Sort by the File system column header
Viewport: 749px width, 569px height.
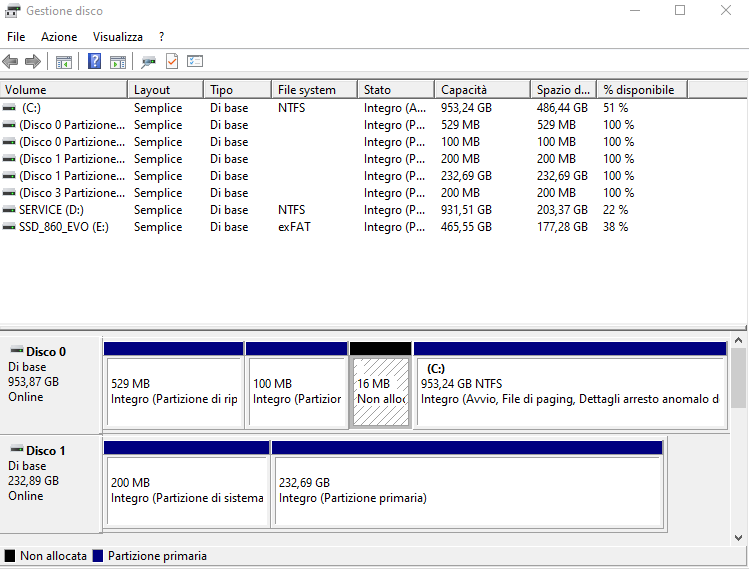click(x=315, y=90)
